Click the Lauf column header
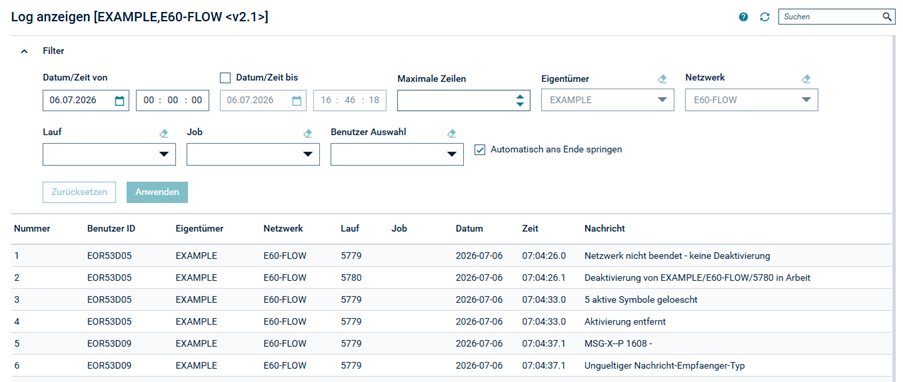The width and height of the screenshot is (903, 382). tap(350, 229)
